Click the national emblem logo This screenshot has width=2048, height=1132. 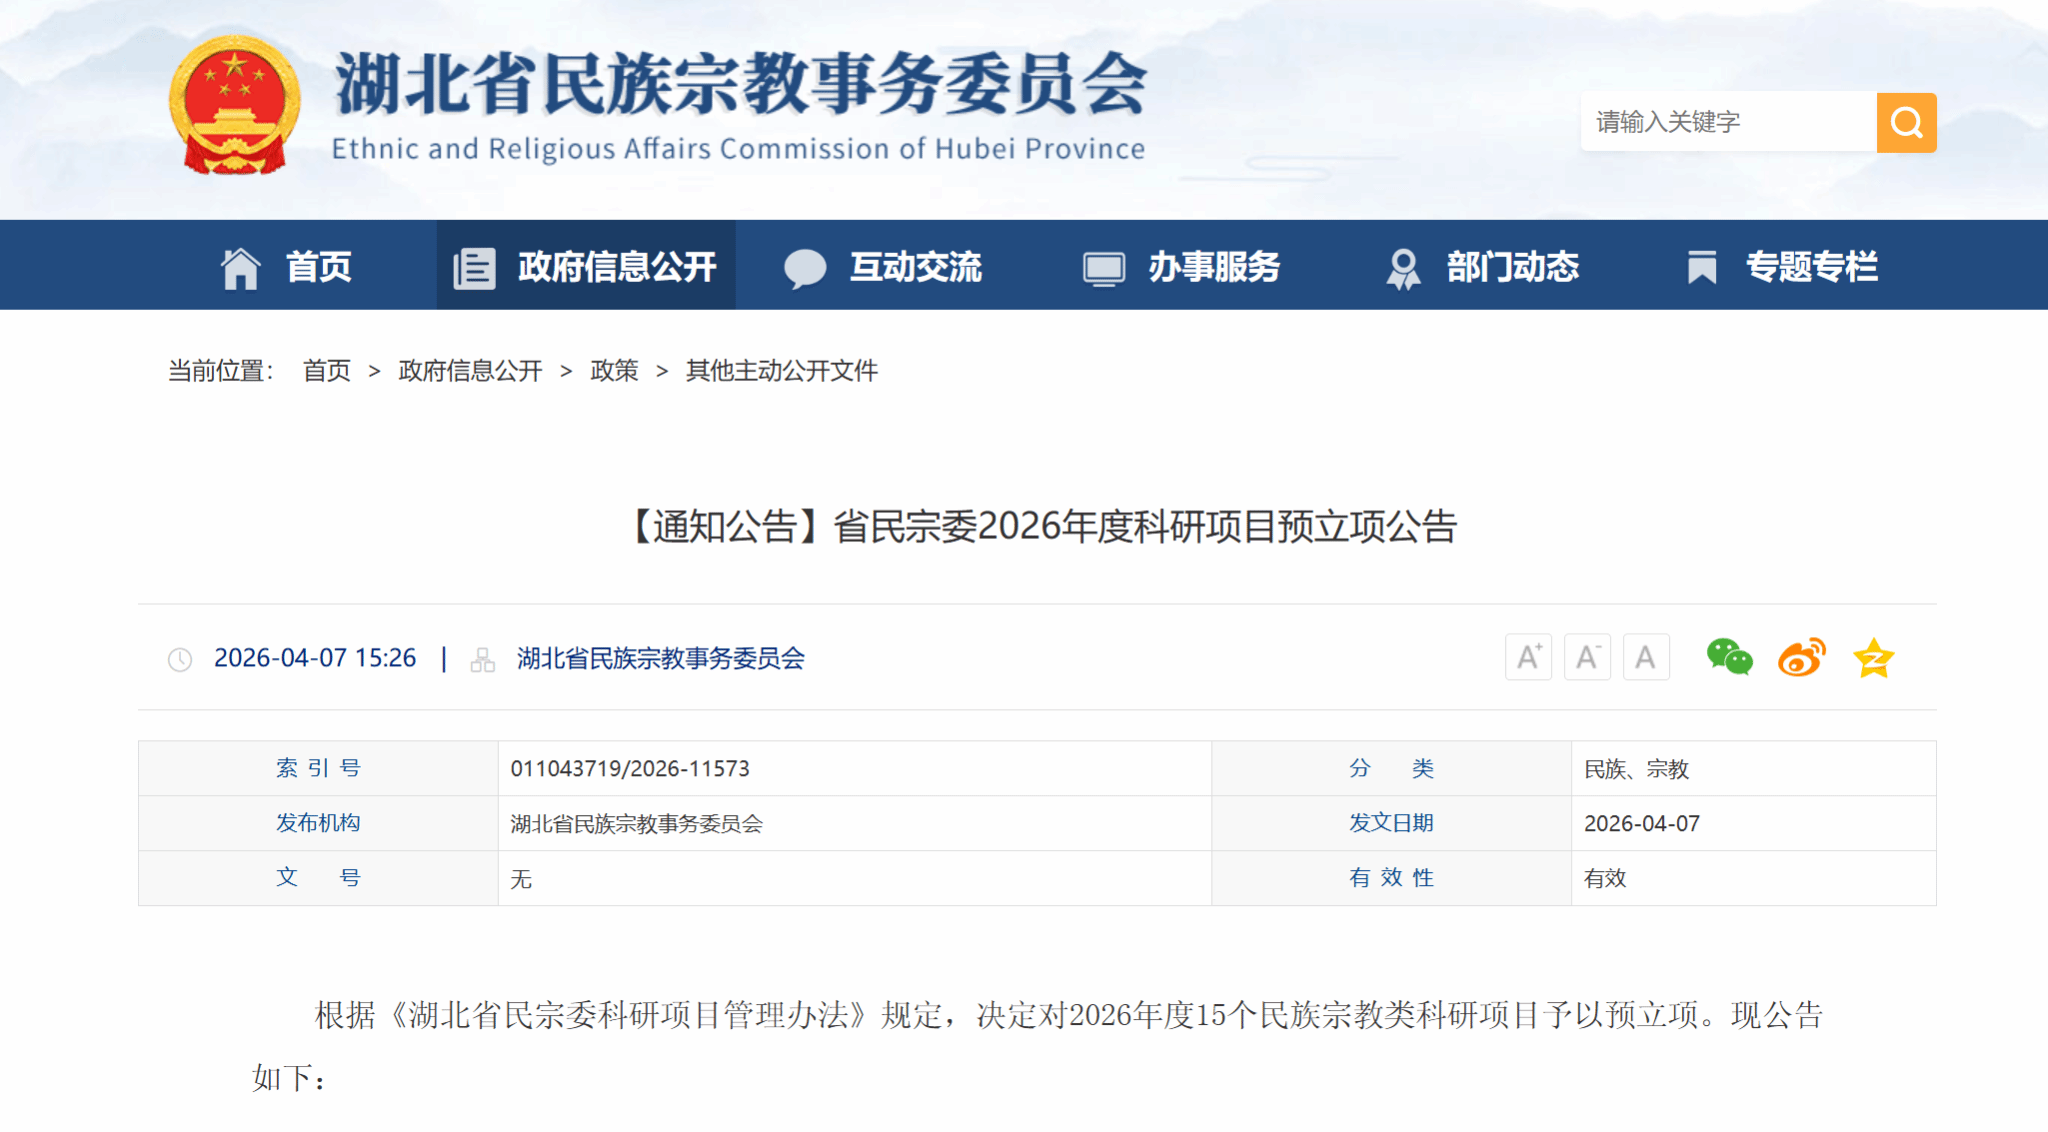pyautogui.click(x=235, y=106)
